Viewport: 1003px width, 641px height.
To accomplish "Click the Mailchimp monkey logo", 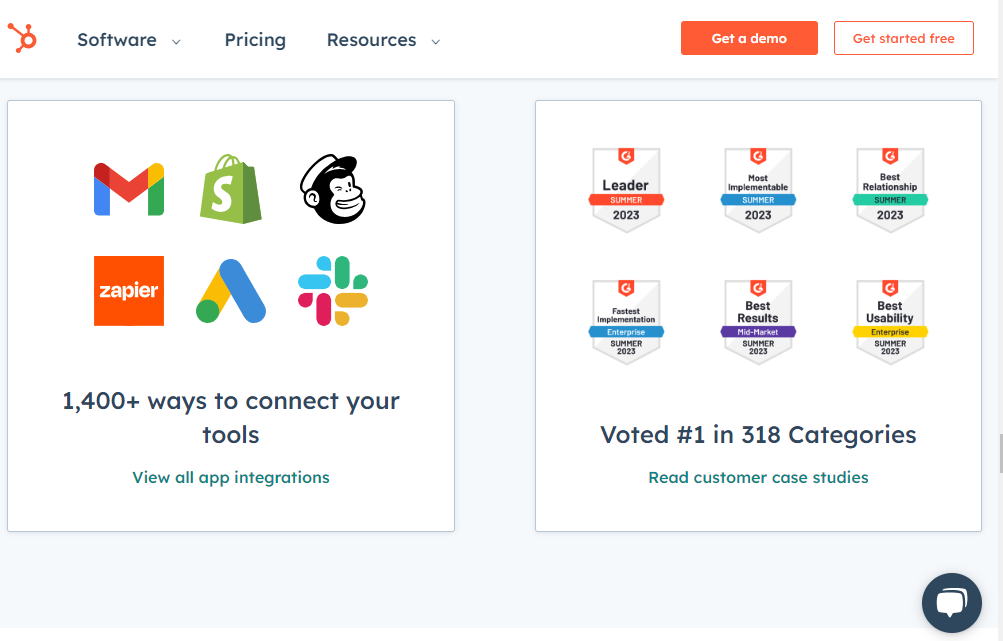I will tap(333, 189).
